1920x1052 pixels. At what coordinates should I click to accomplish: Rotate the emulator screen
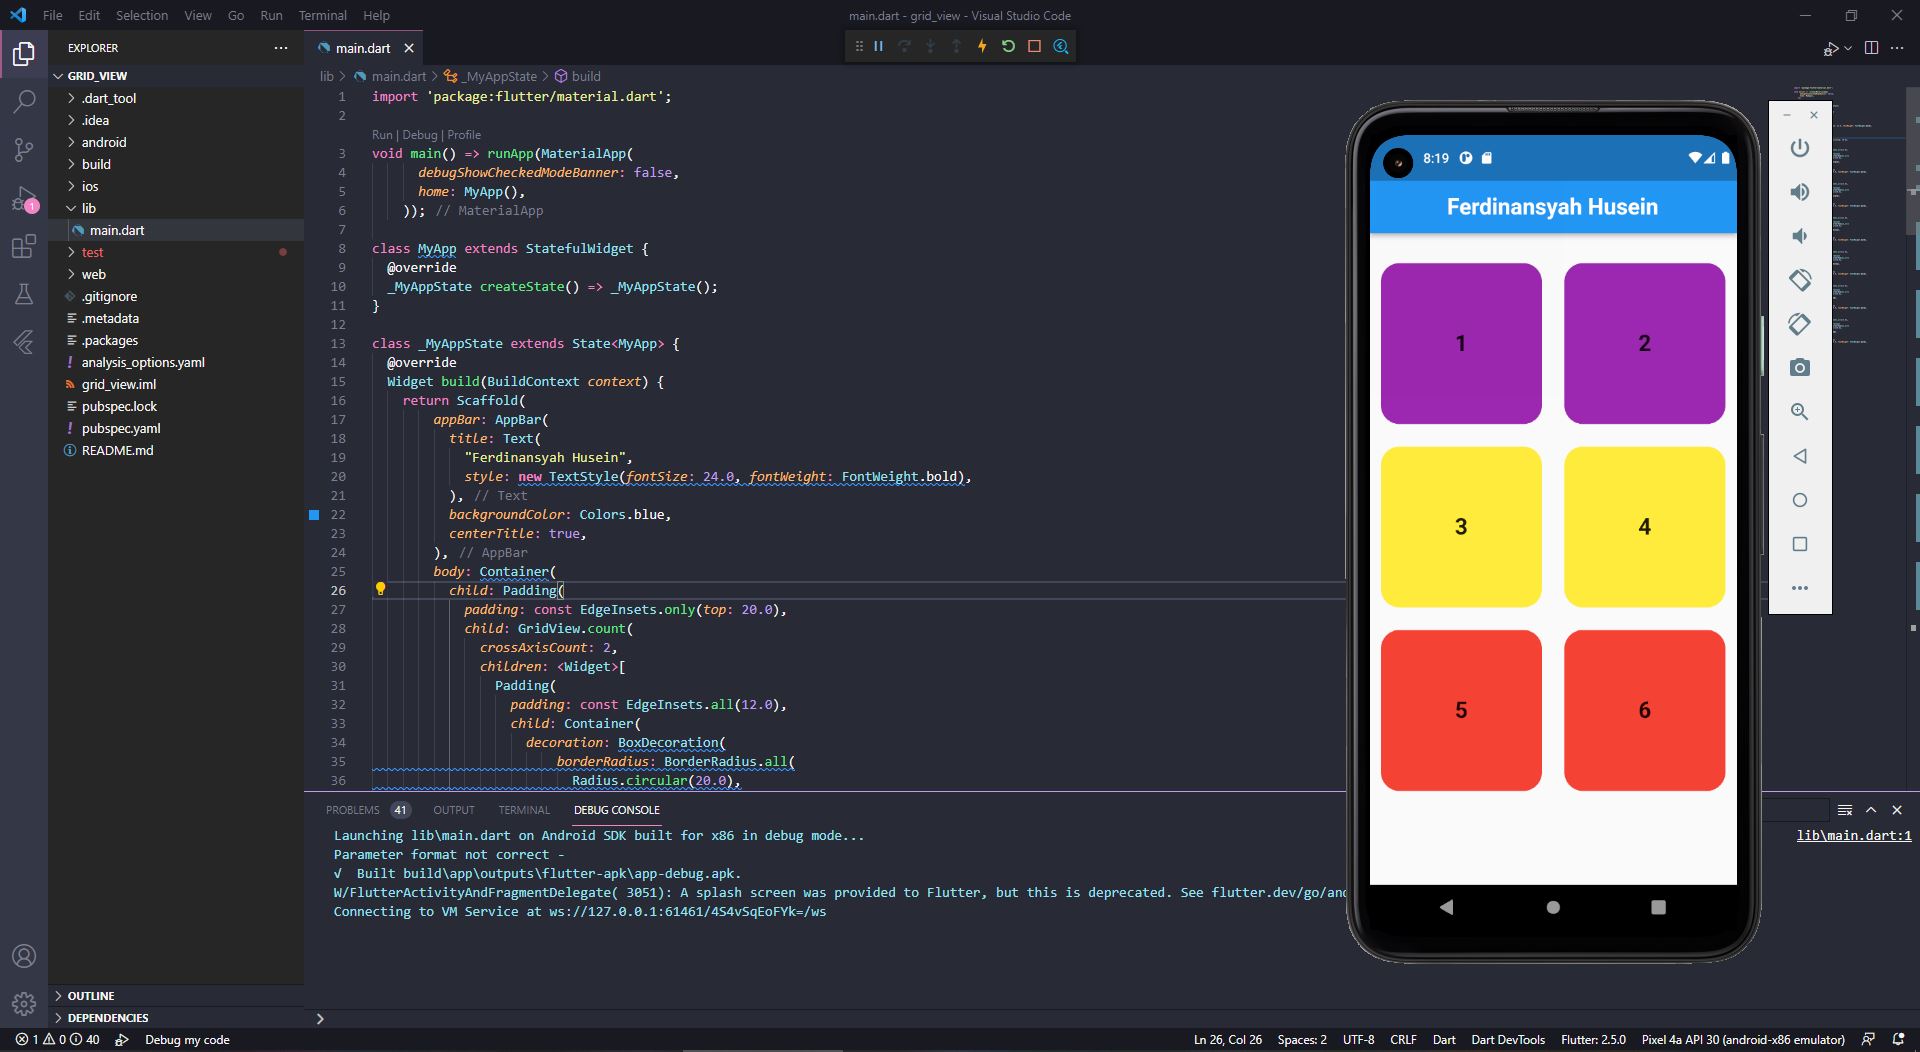pyautogui.click(x=1800, y=280)
